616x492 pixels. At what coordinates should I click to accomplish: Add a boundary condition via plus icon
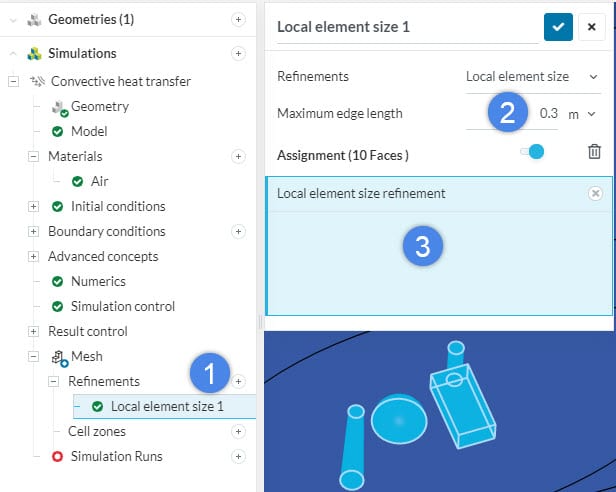click(x=238, y=231)
